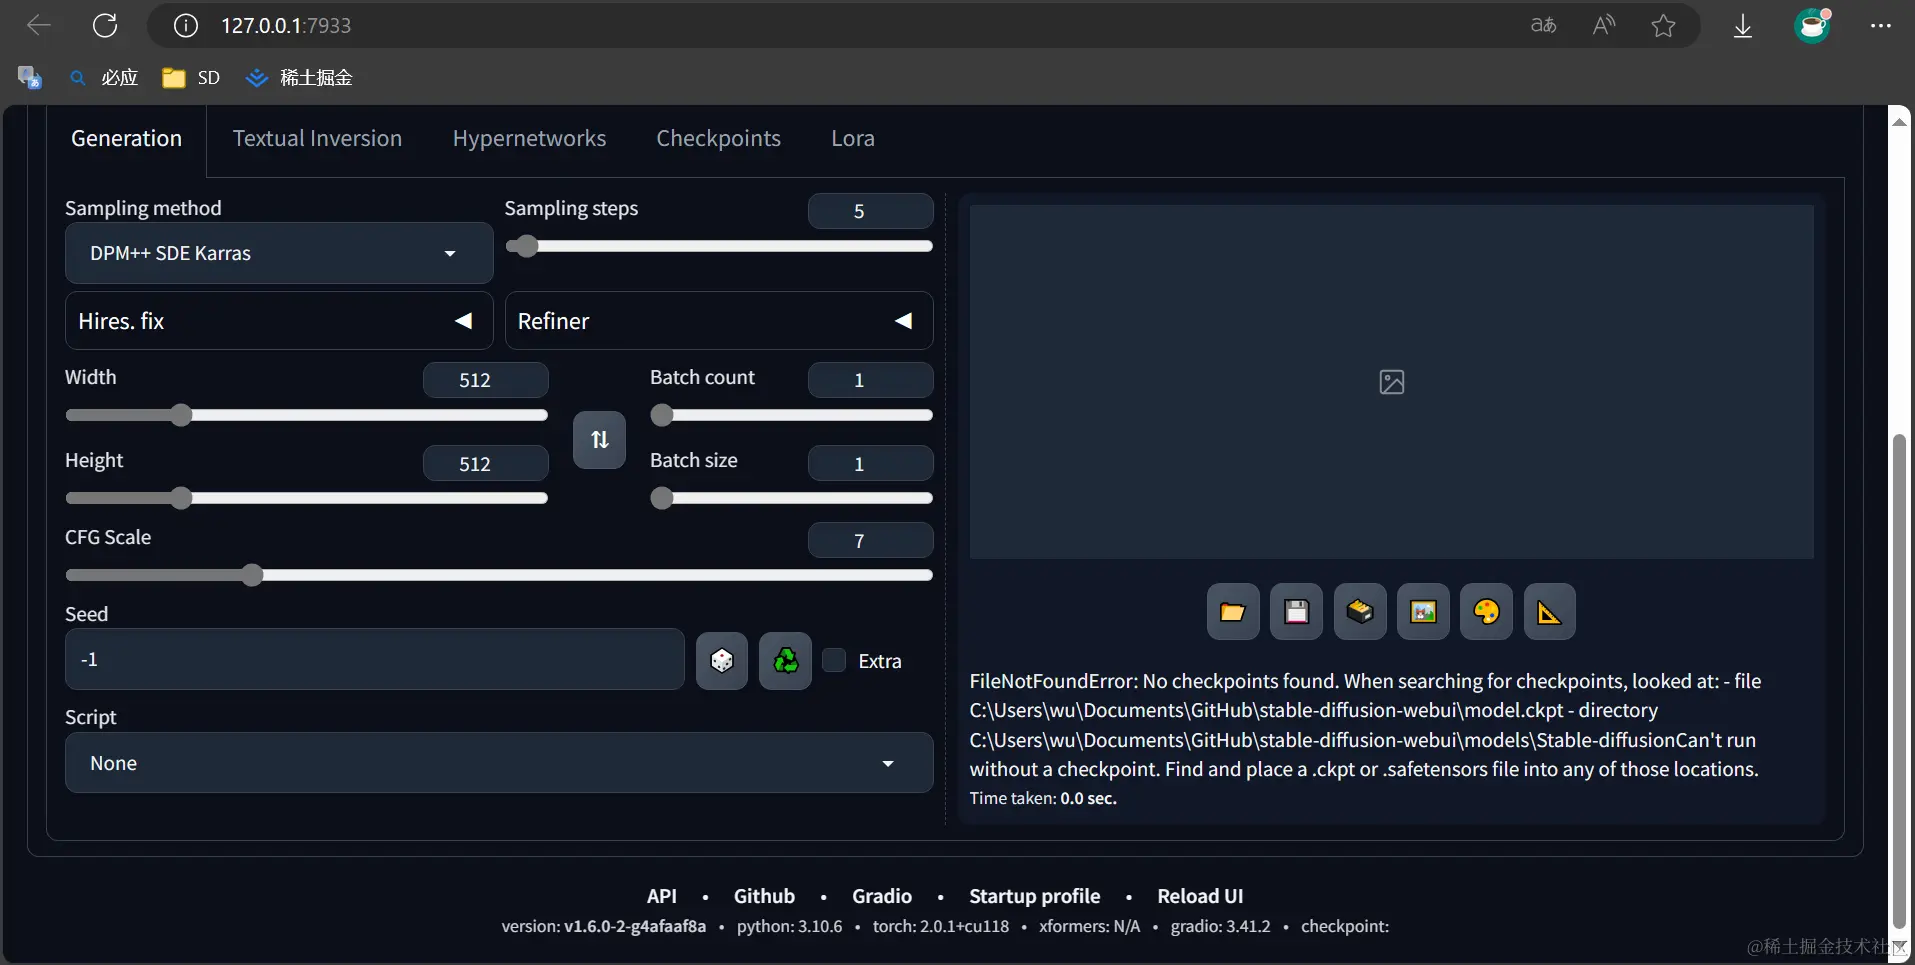Swap width and height values
This screenshot has width=1915, height=965.
coord(598,440)
